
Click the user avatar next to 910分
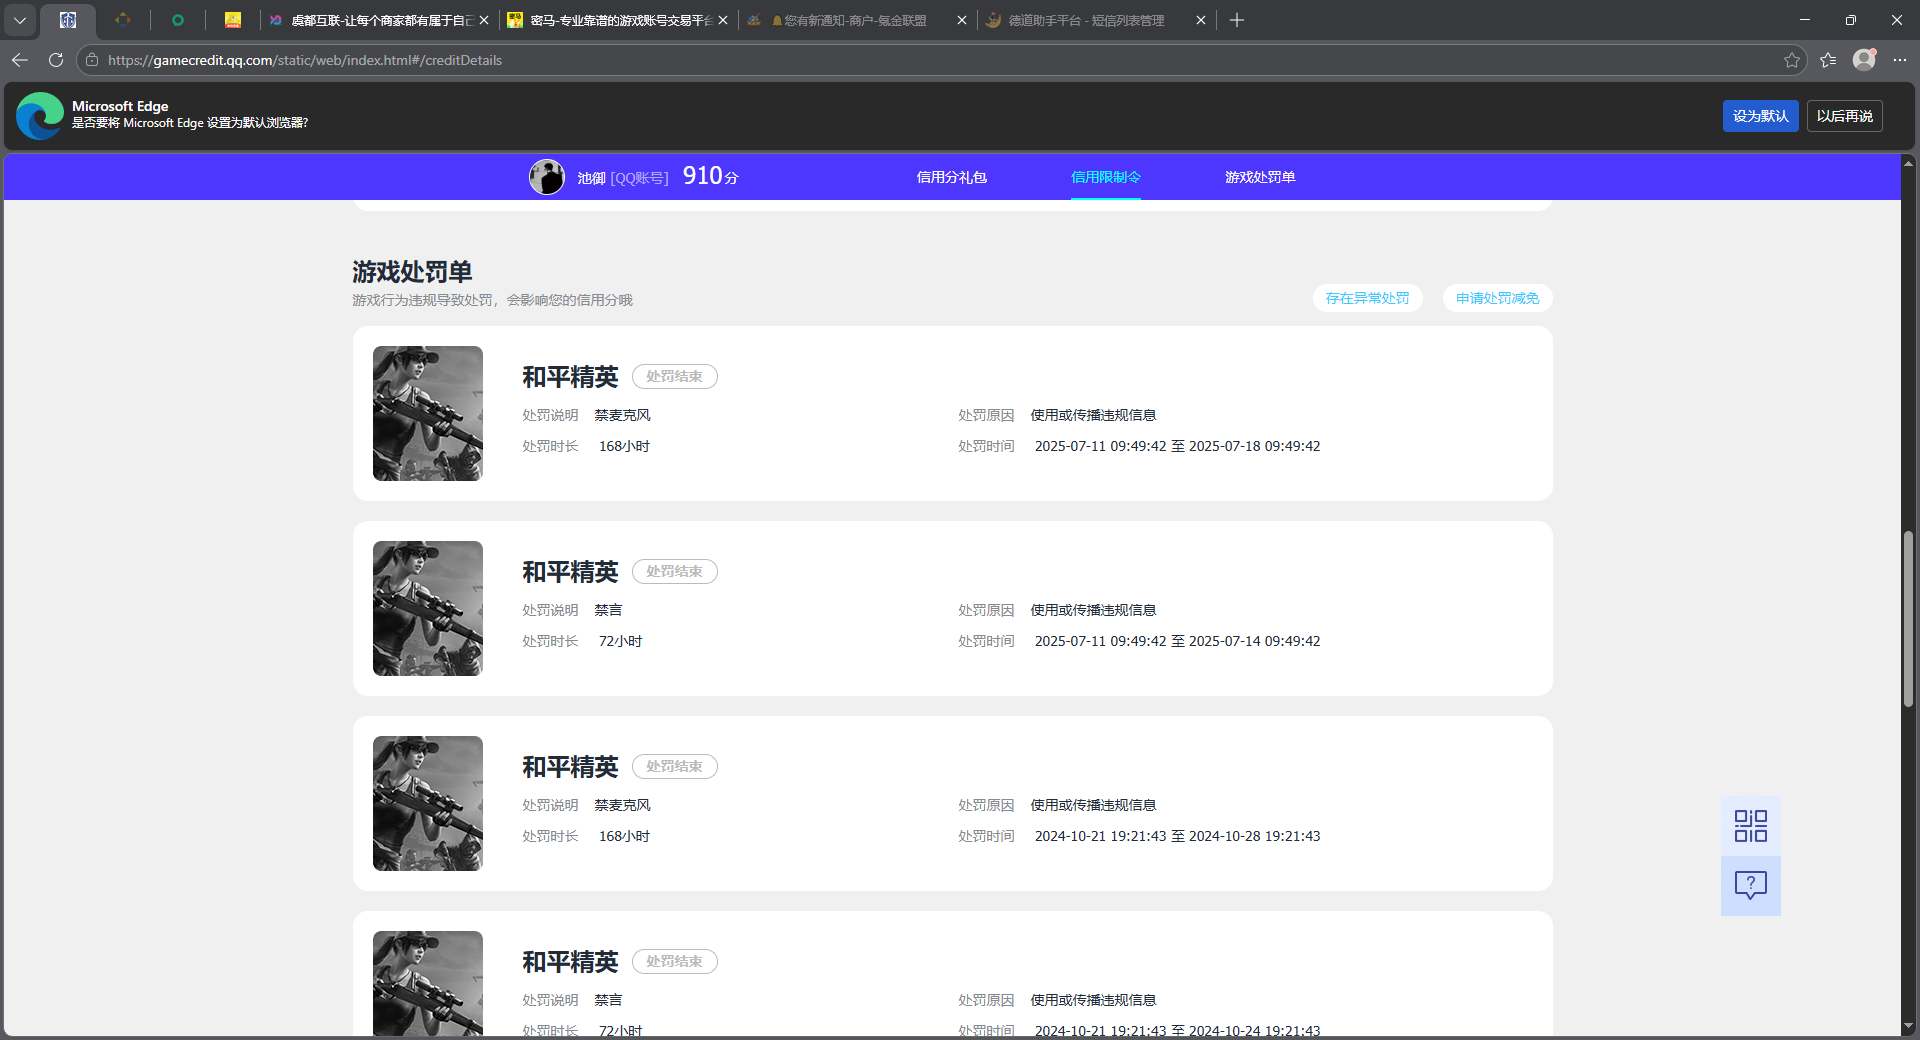(547, 177)
